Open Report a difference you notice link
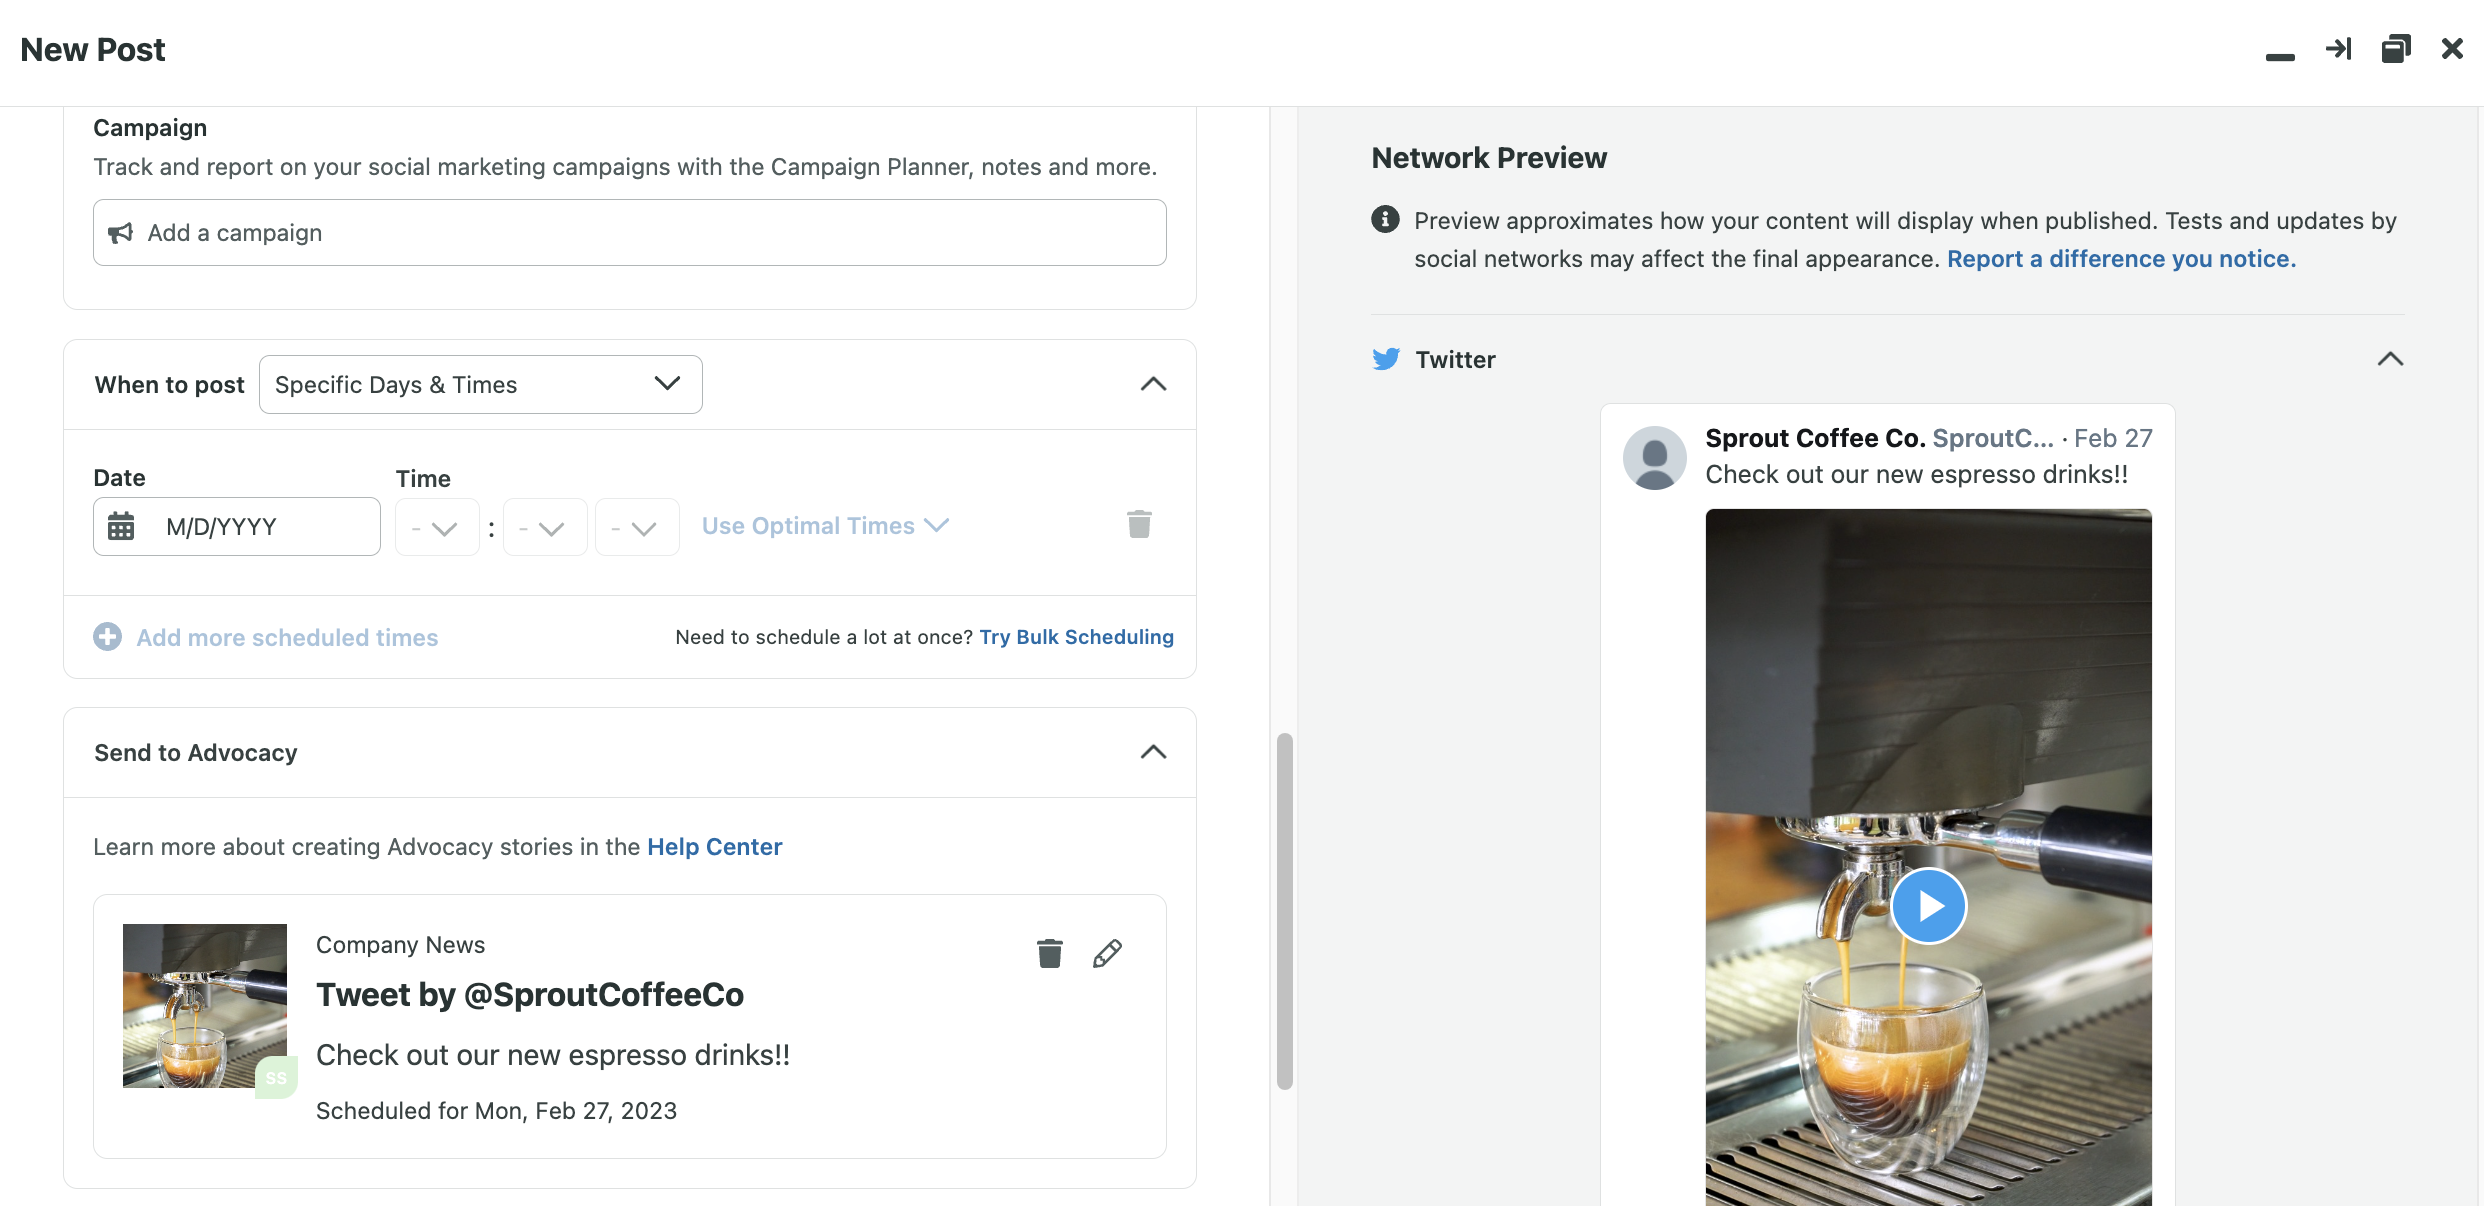This screenshot has height=1206, width=2484. point(2121,259)
